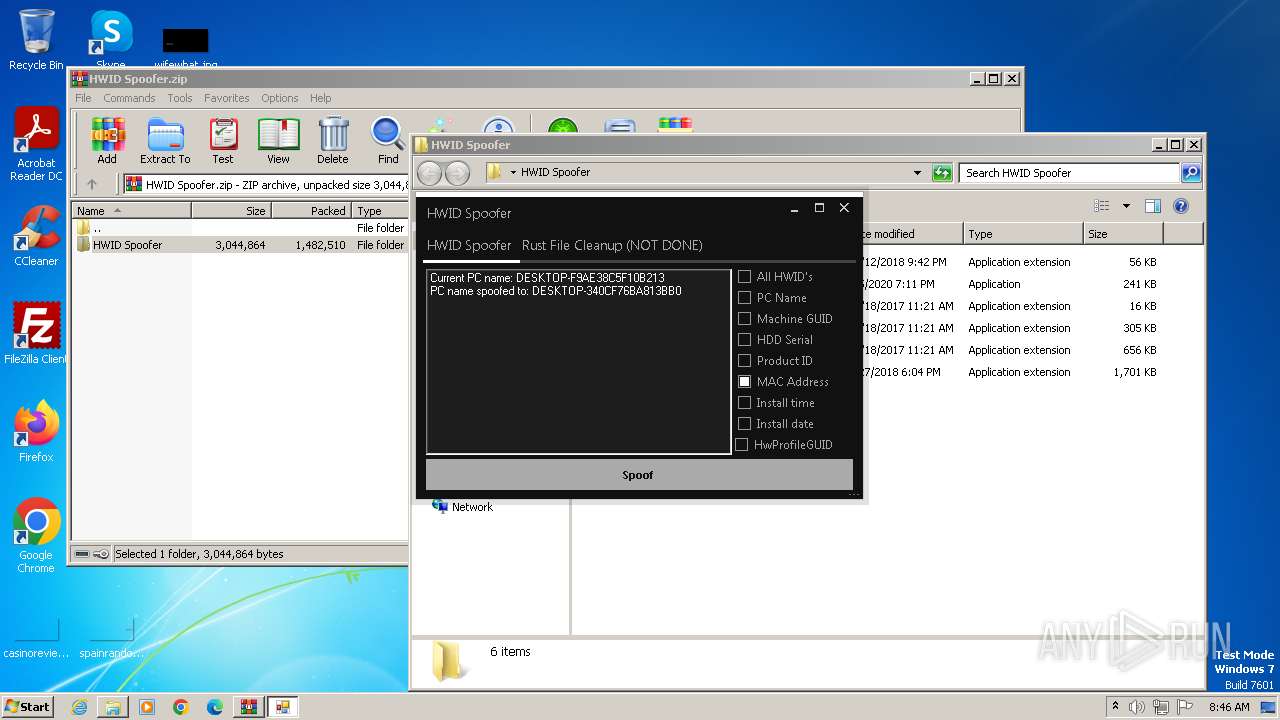Select CCleaner desktop shortcut
The width and height of the screenshot is (1280, 720).
(x=36, y=236)
